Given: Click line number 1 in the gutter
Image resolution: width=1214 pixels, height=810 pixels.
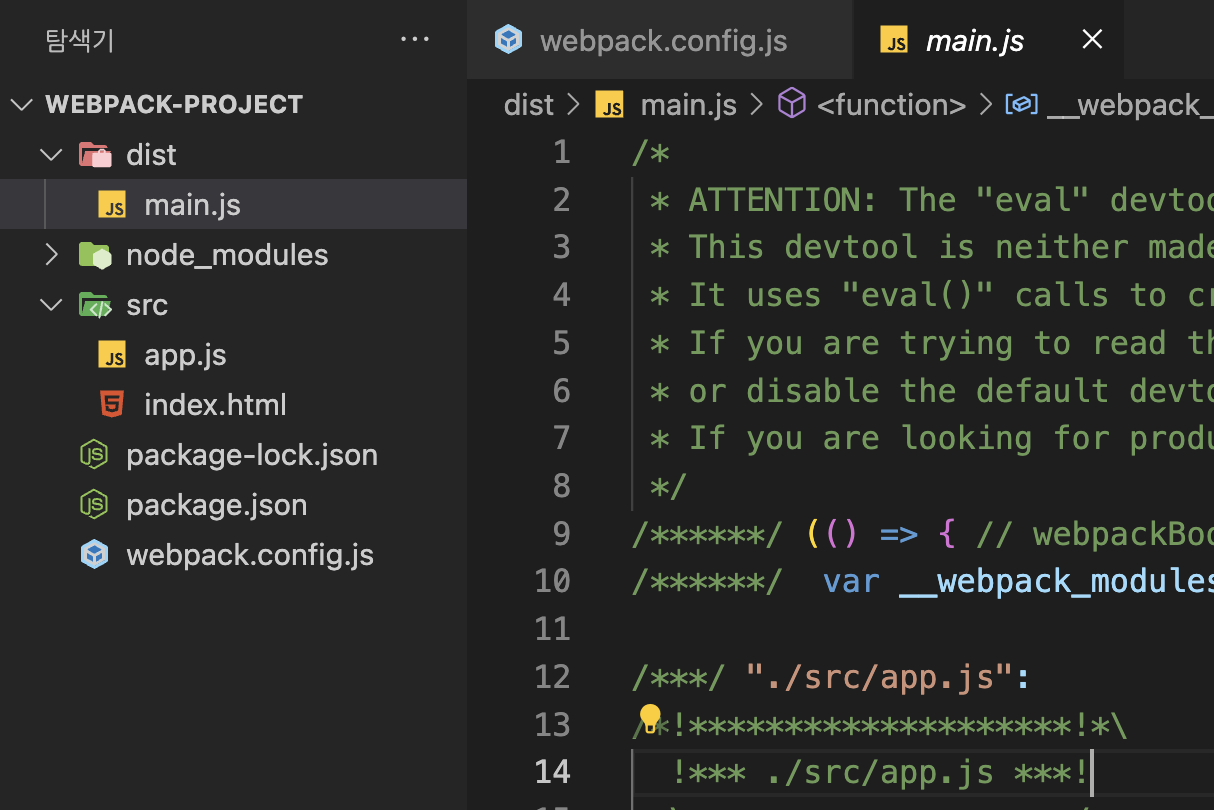Looking at the screenshot, I should click(x=561, y=152).
